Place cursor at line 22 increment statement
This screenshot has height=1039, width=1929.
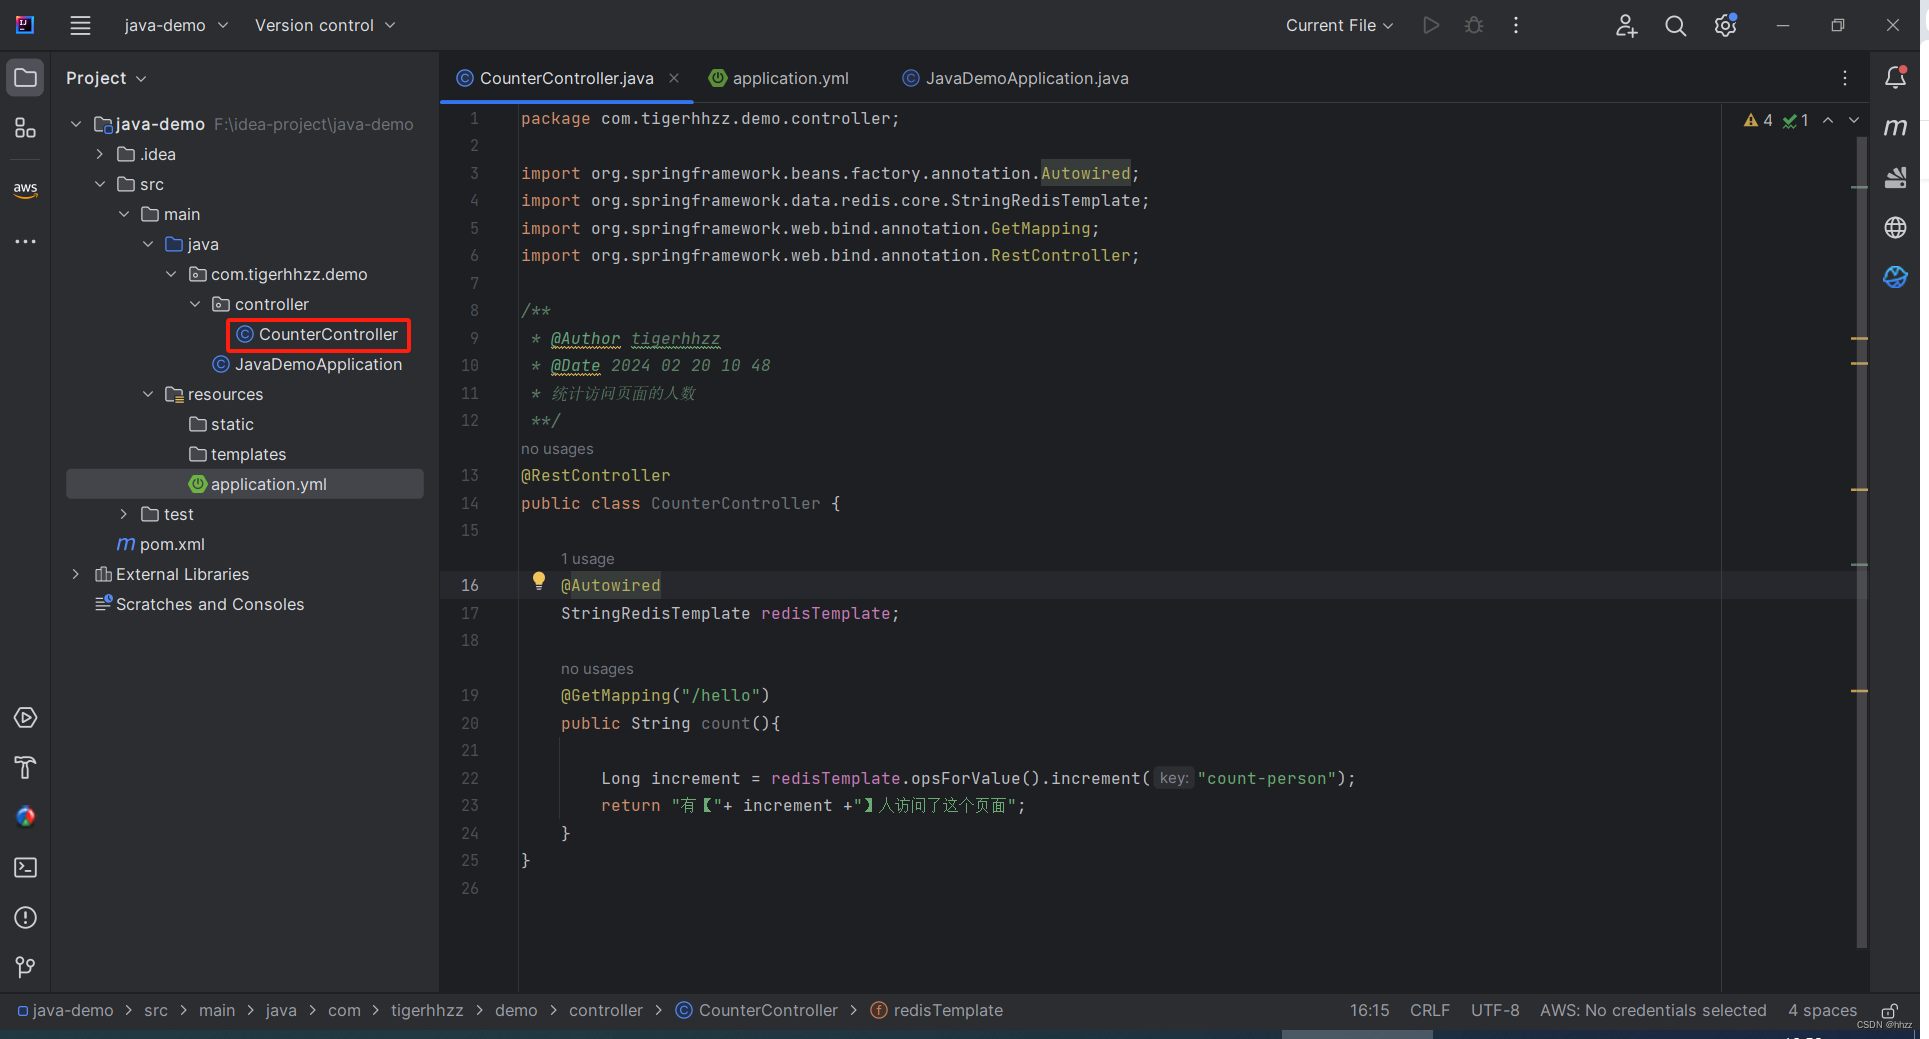[978, 778]
